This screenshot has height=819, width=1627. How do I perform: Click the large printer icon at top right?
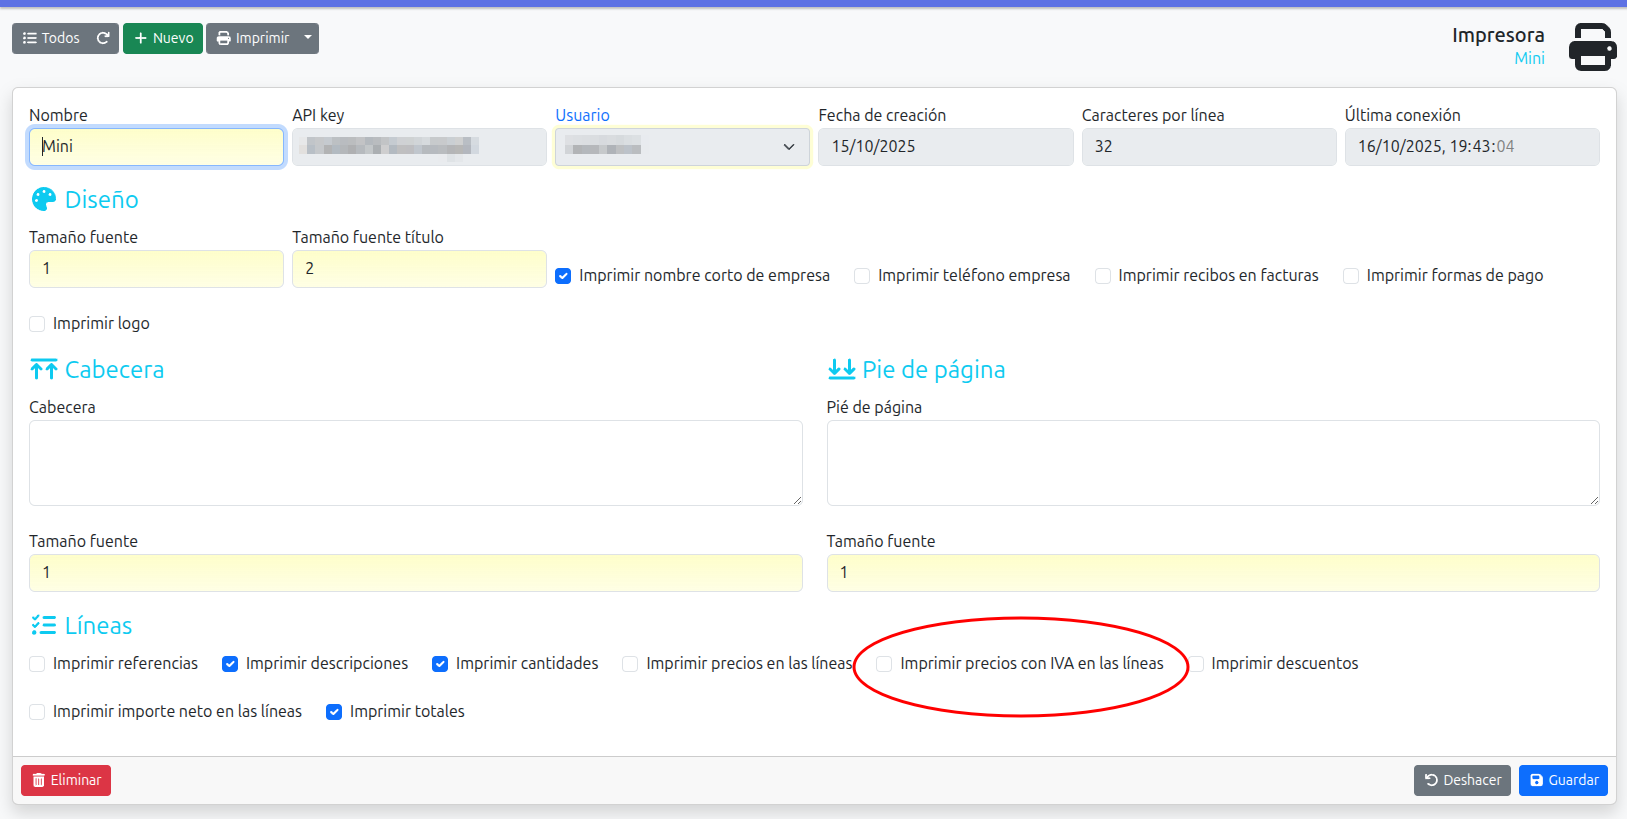(1592, 47)
